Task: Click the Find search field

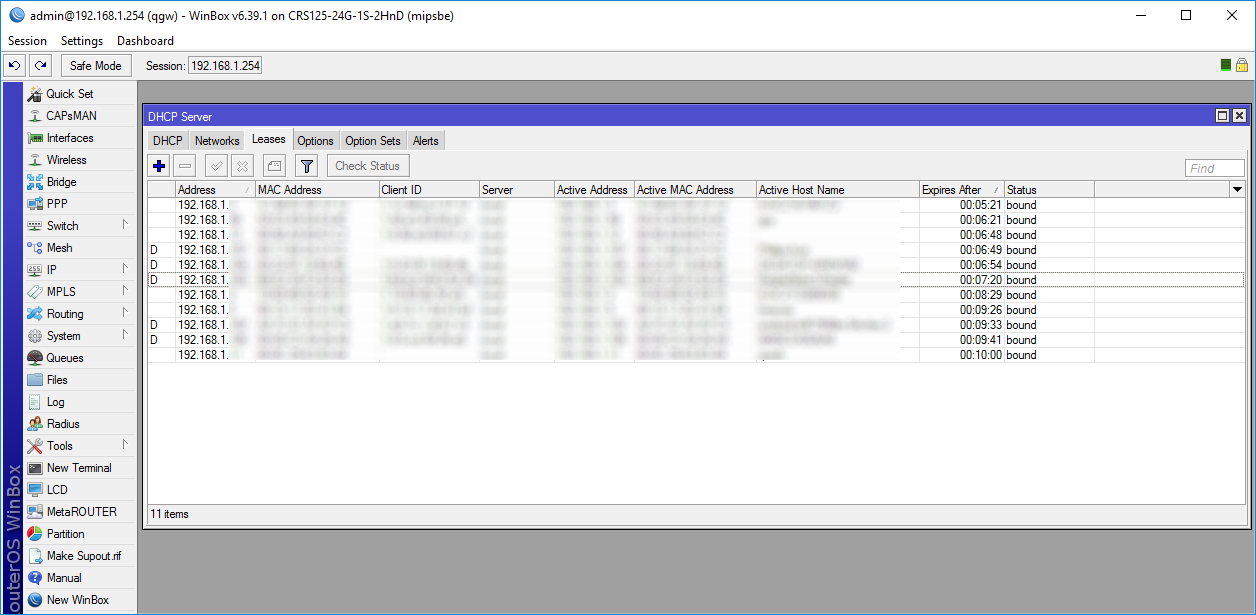Action: 1215,168
